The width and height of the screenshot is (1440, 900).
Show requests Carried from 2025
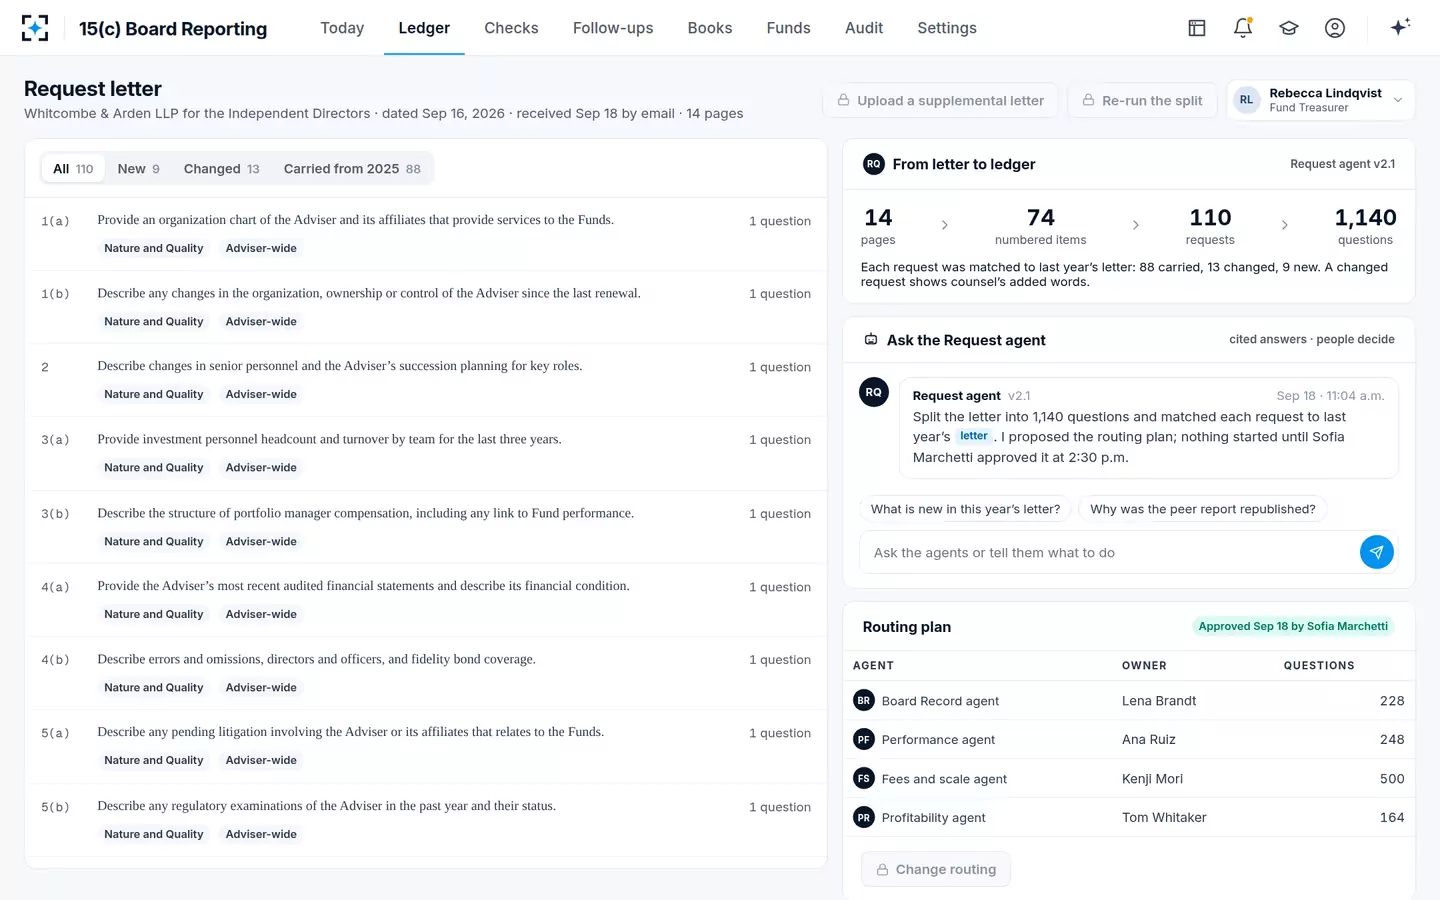352,169
